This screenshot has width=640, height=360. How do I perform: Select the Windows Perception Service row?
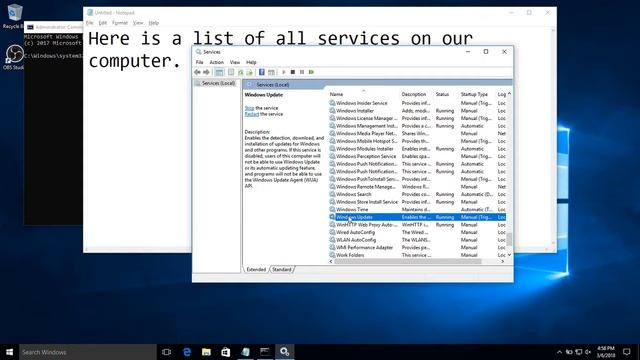(x=418, y=156)
